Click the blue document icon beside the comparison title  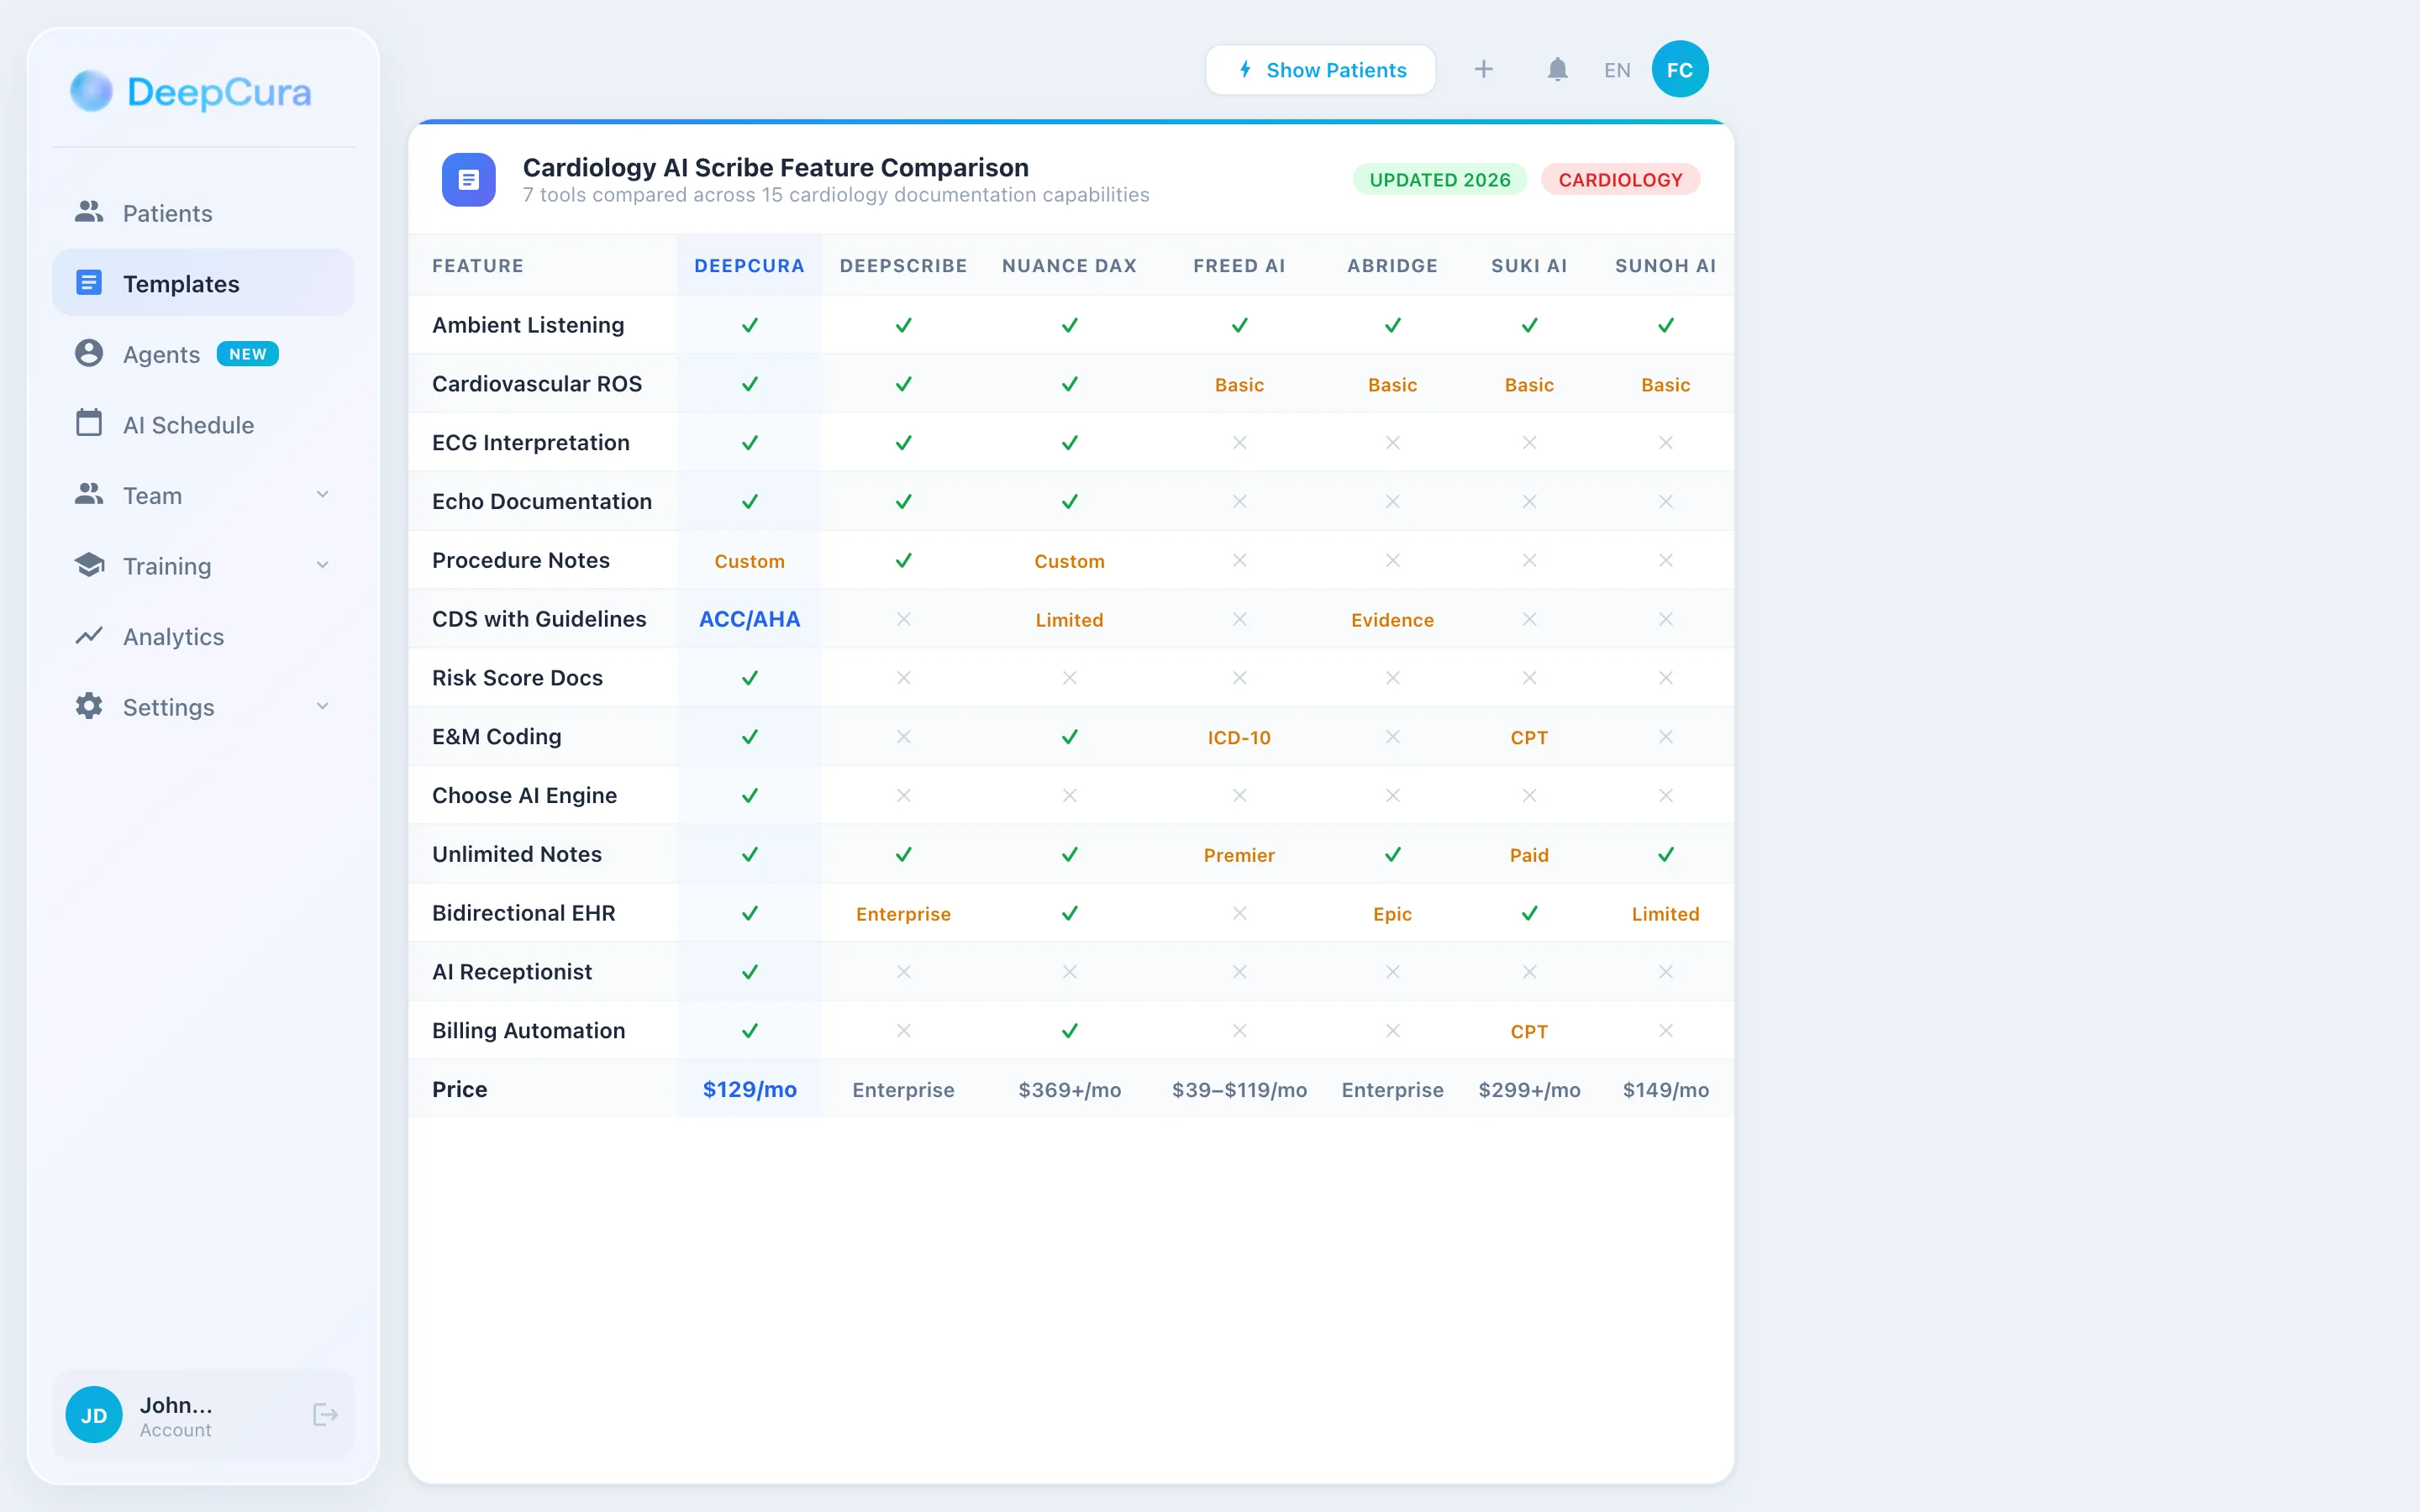click(x=468, y=180)
